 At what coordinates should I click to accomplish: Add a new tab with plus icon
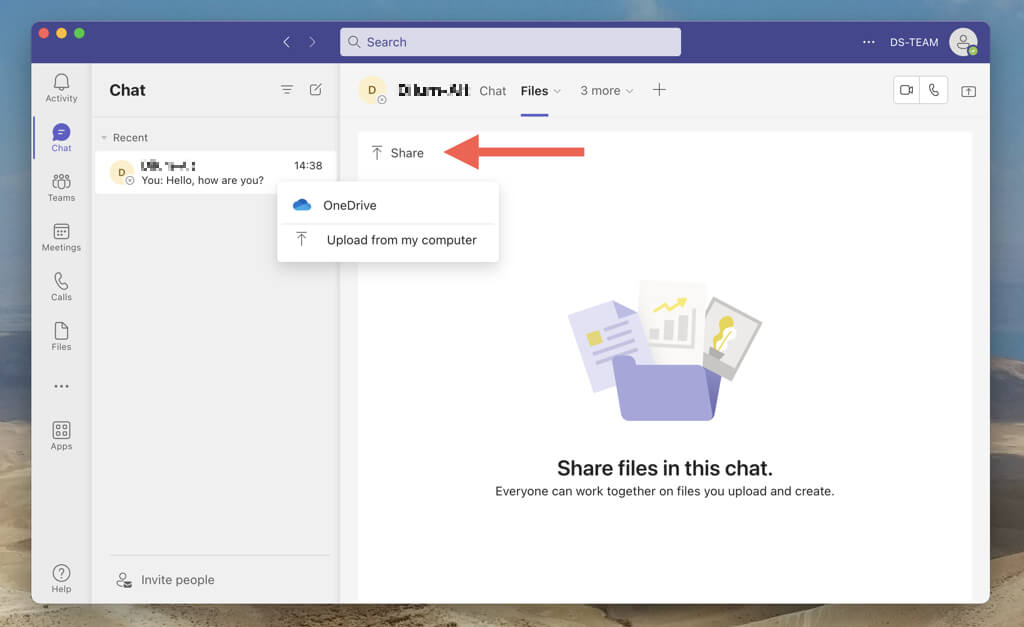(x=659, y=89)
